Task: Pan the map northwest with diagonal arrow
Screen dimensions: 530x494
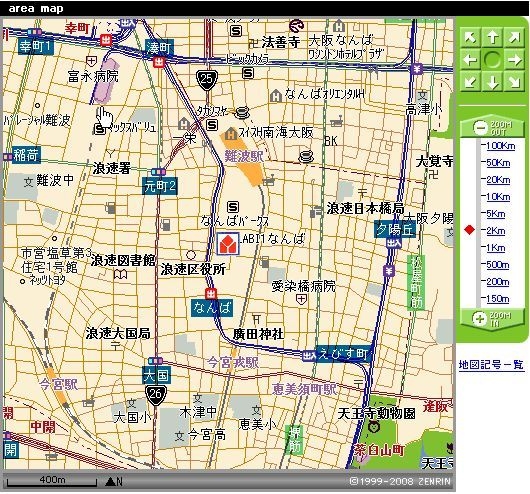Action: click(470, 37)
